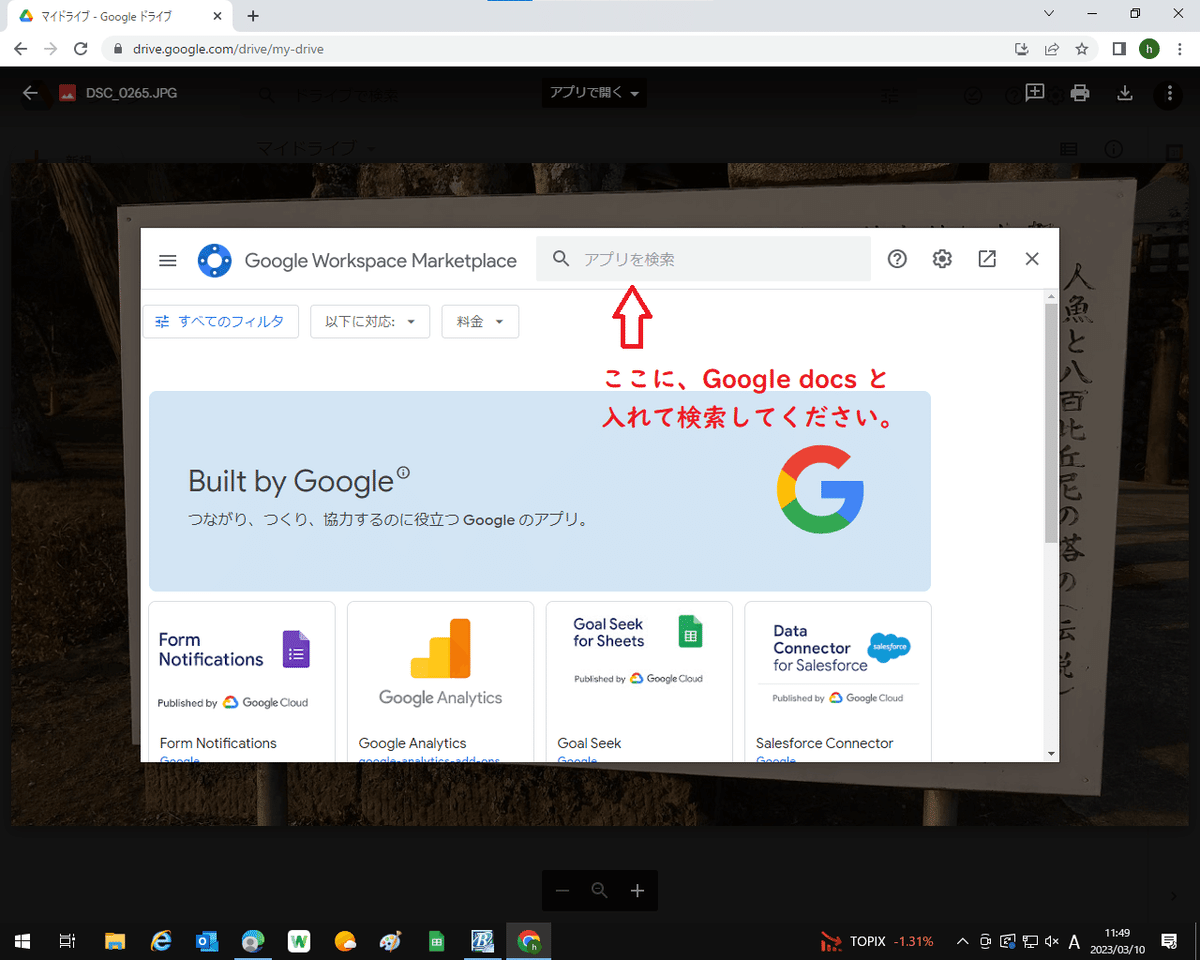Open a new Chrome tab
This screenshot has height=960, width=1200.
(253, 16)
